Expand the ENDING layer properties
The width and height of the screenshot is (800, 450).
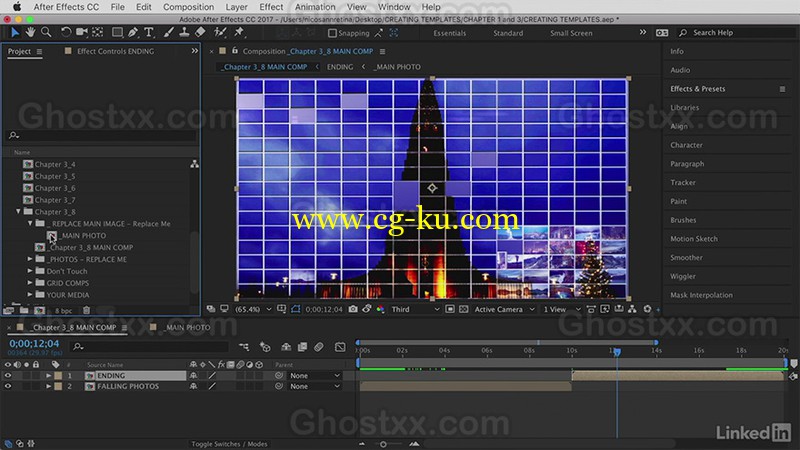[x=48, y=376]
